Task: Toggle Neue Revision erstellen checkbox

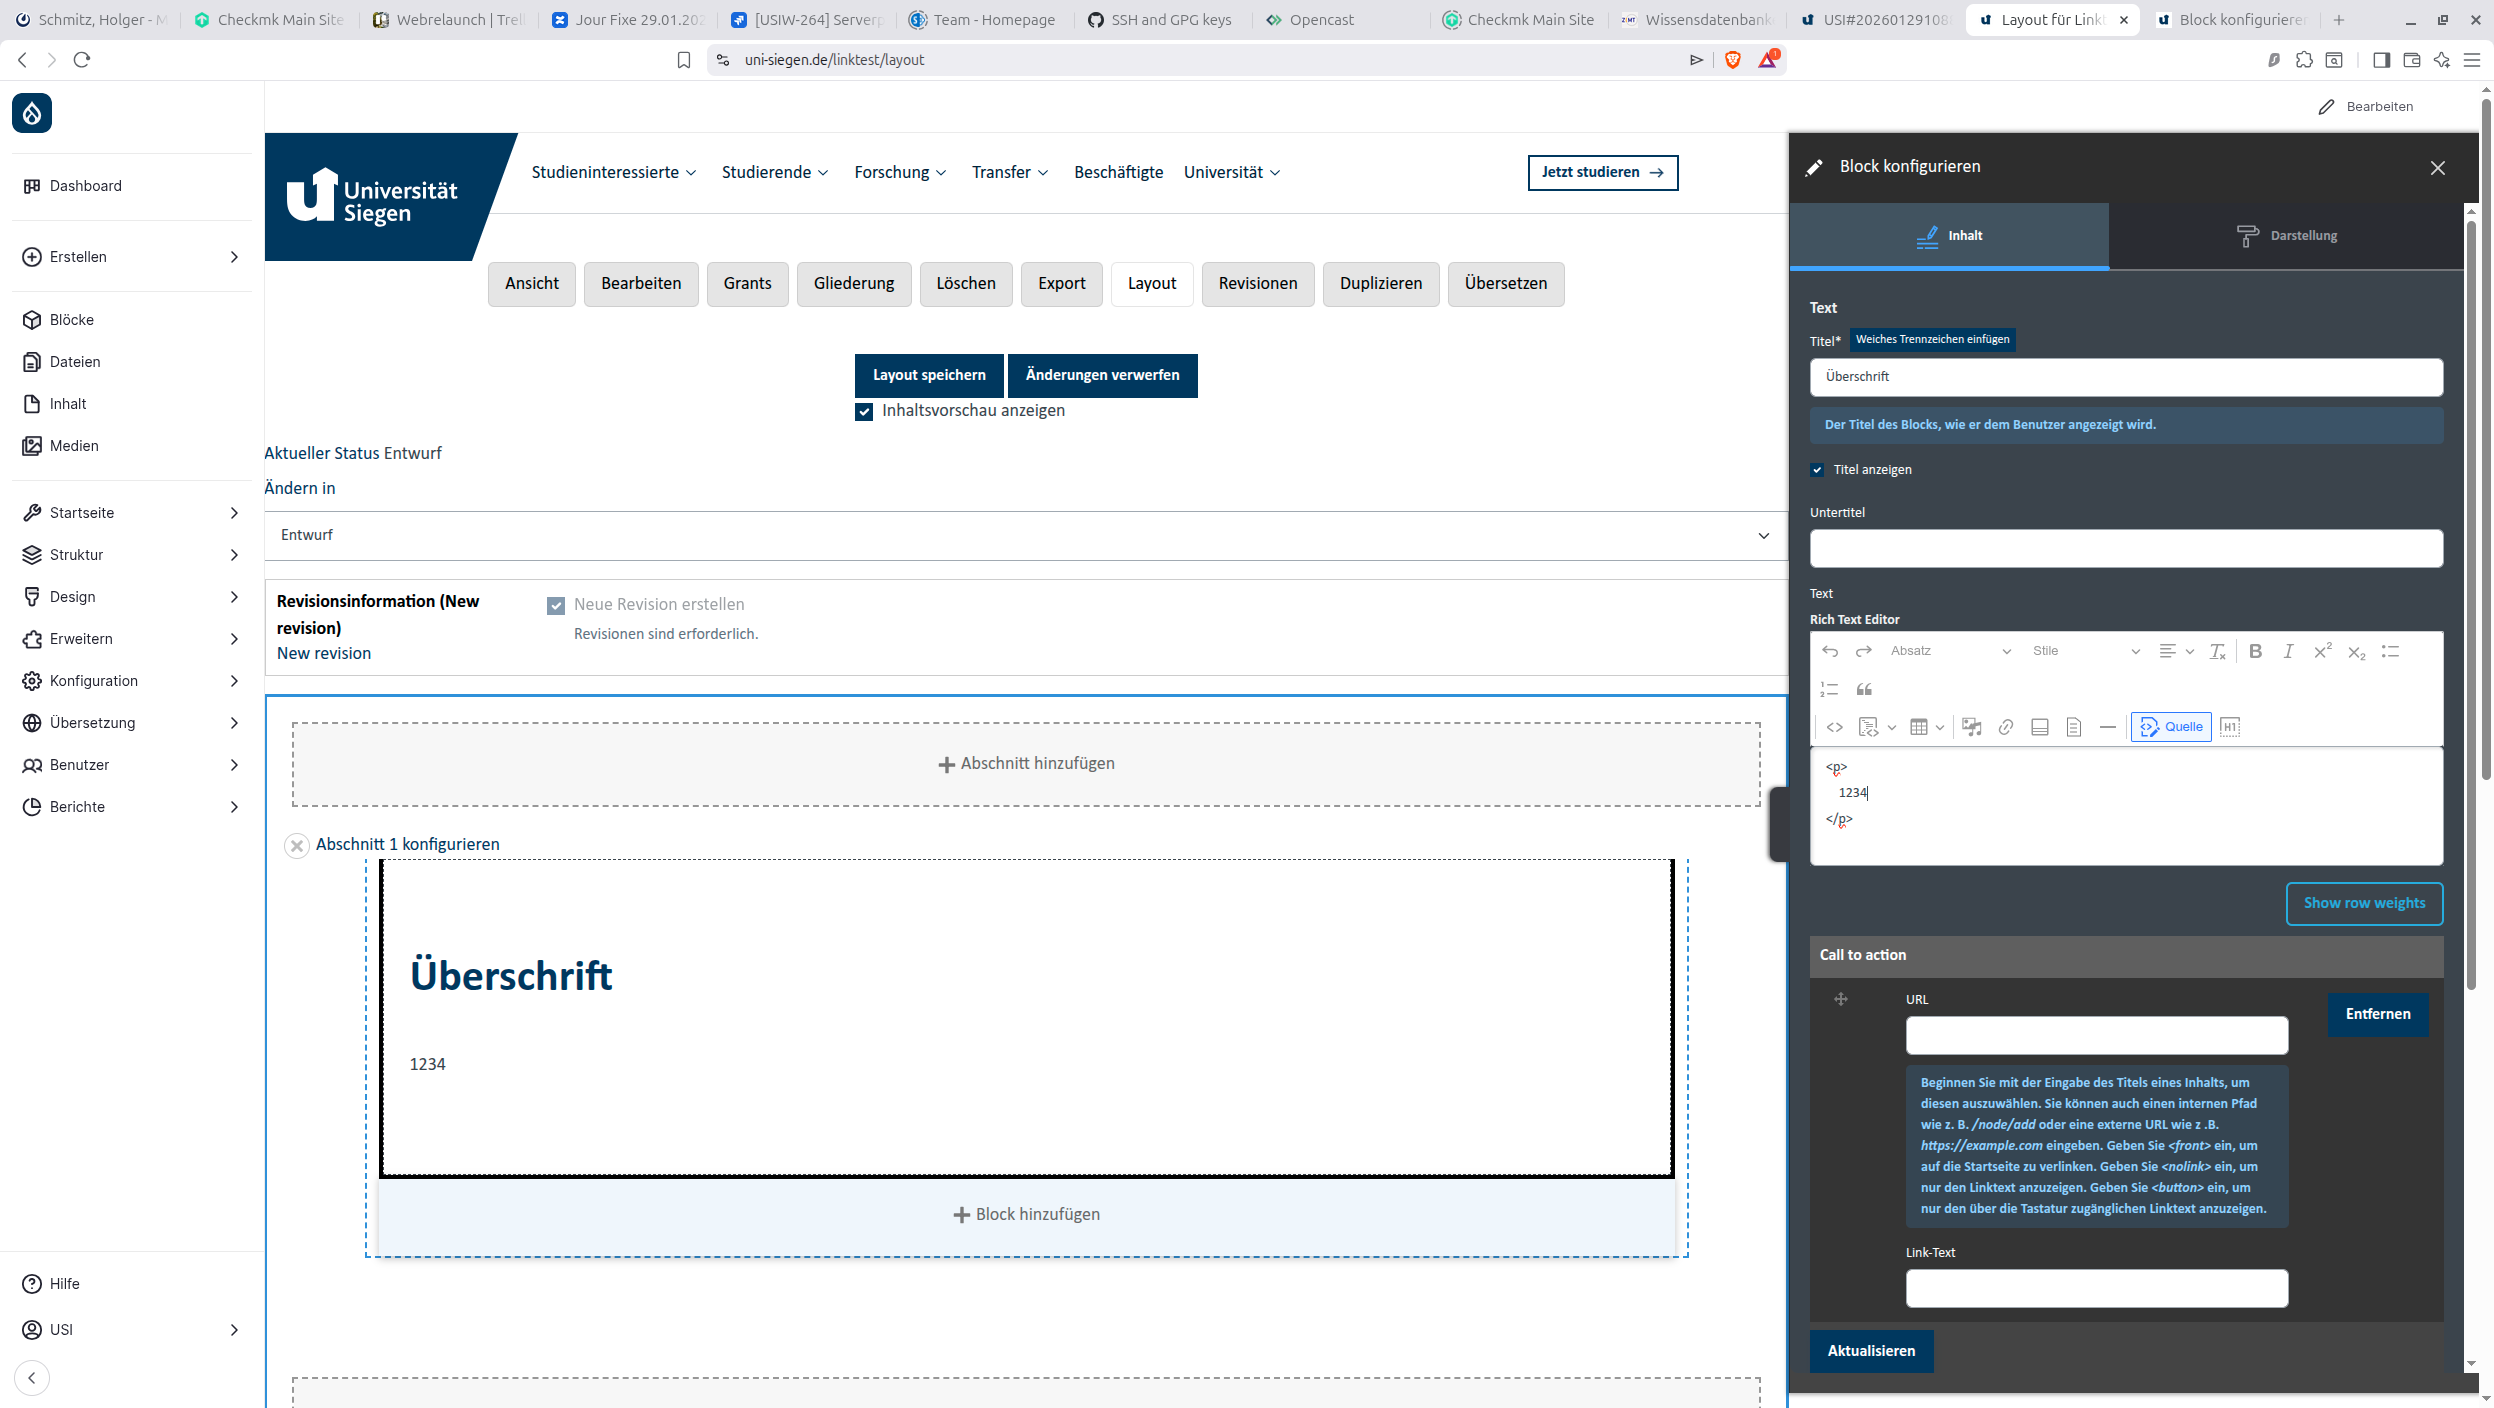Action: [556, 605]
